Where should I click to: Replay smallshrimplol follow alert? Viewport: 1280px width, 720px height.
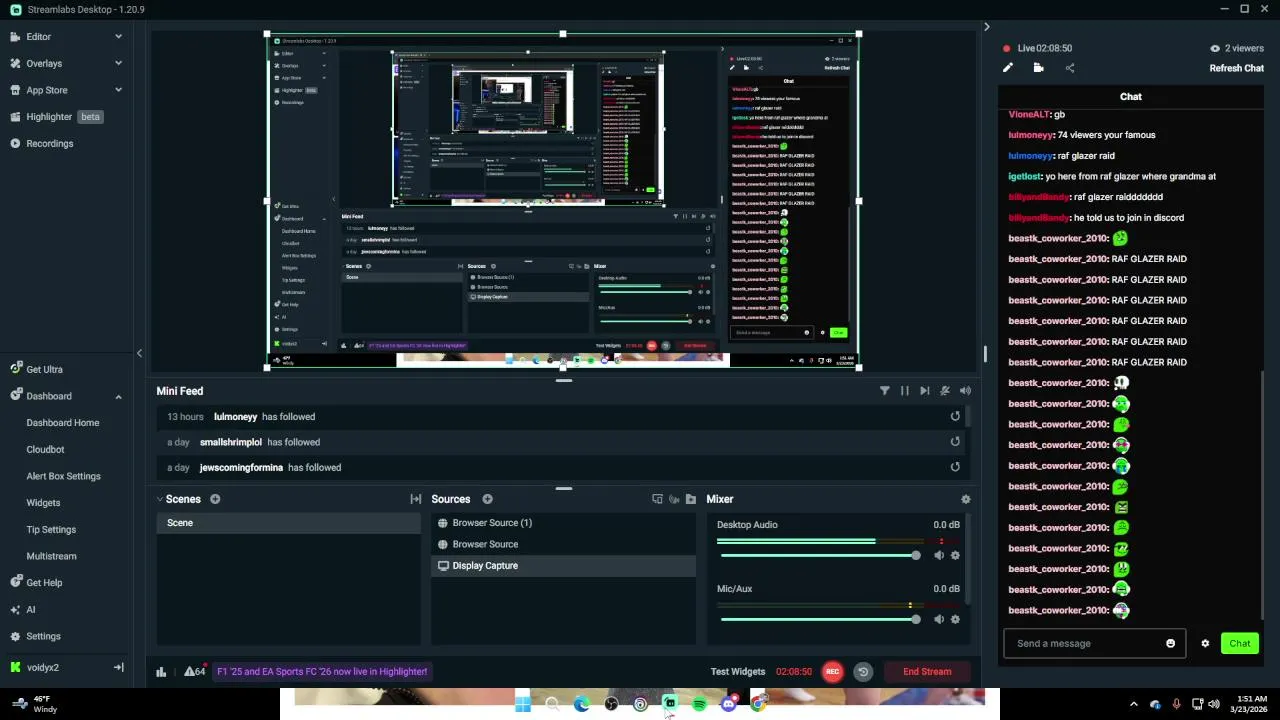tap(955, 442)
